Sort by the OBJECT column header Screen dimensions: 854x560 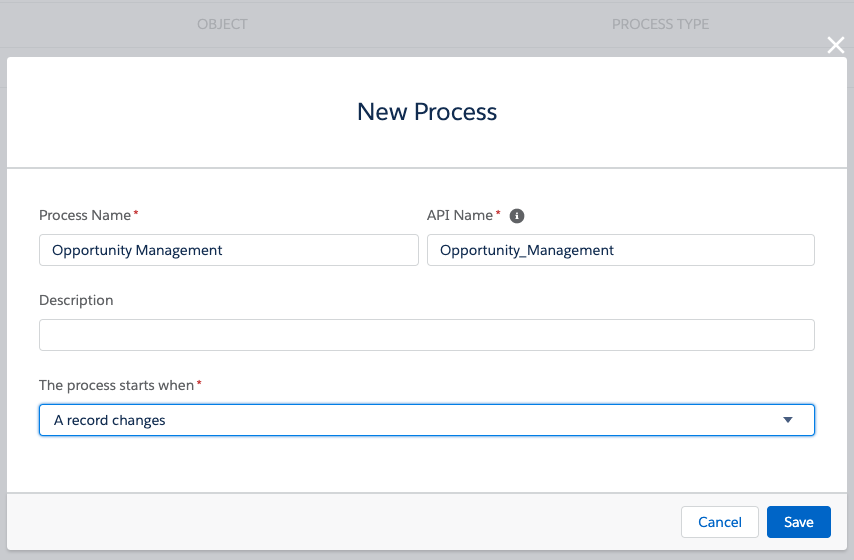(222, 24)
